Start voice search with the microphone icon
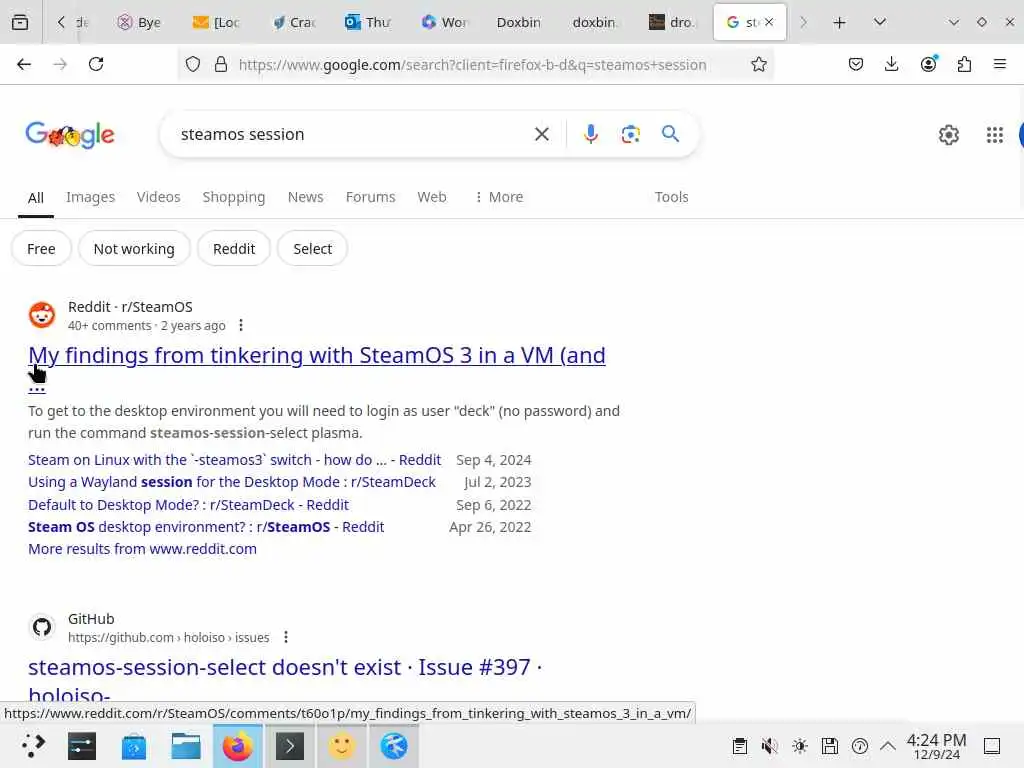 (x=590, y=134)
